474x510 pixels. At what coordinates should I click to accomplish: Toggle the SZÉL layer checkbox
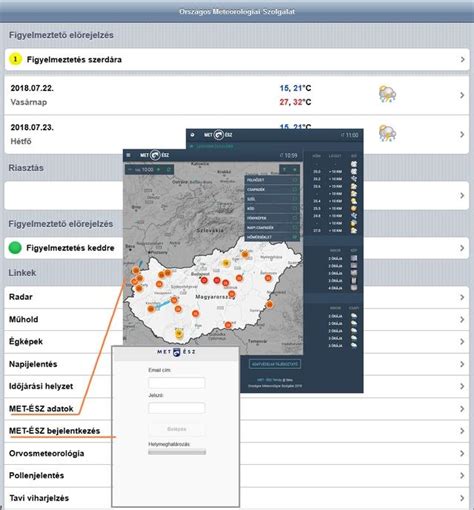(x=295, y=199)
